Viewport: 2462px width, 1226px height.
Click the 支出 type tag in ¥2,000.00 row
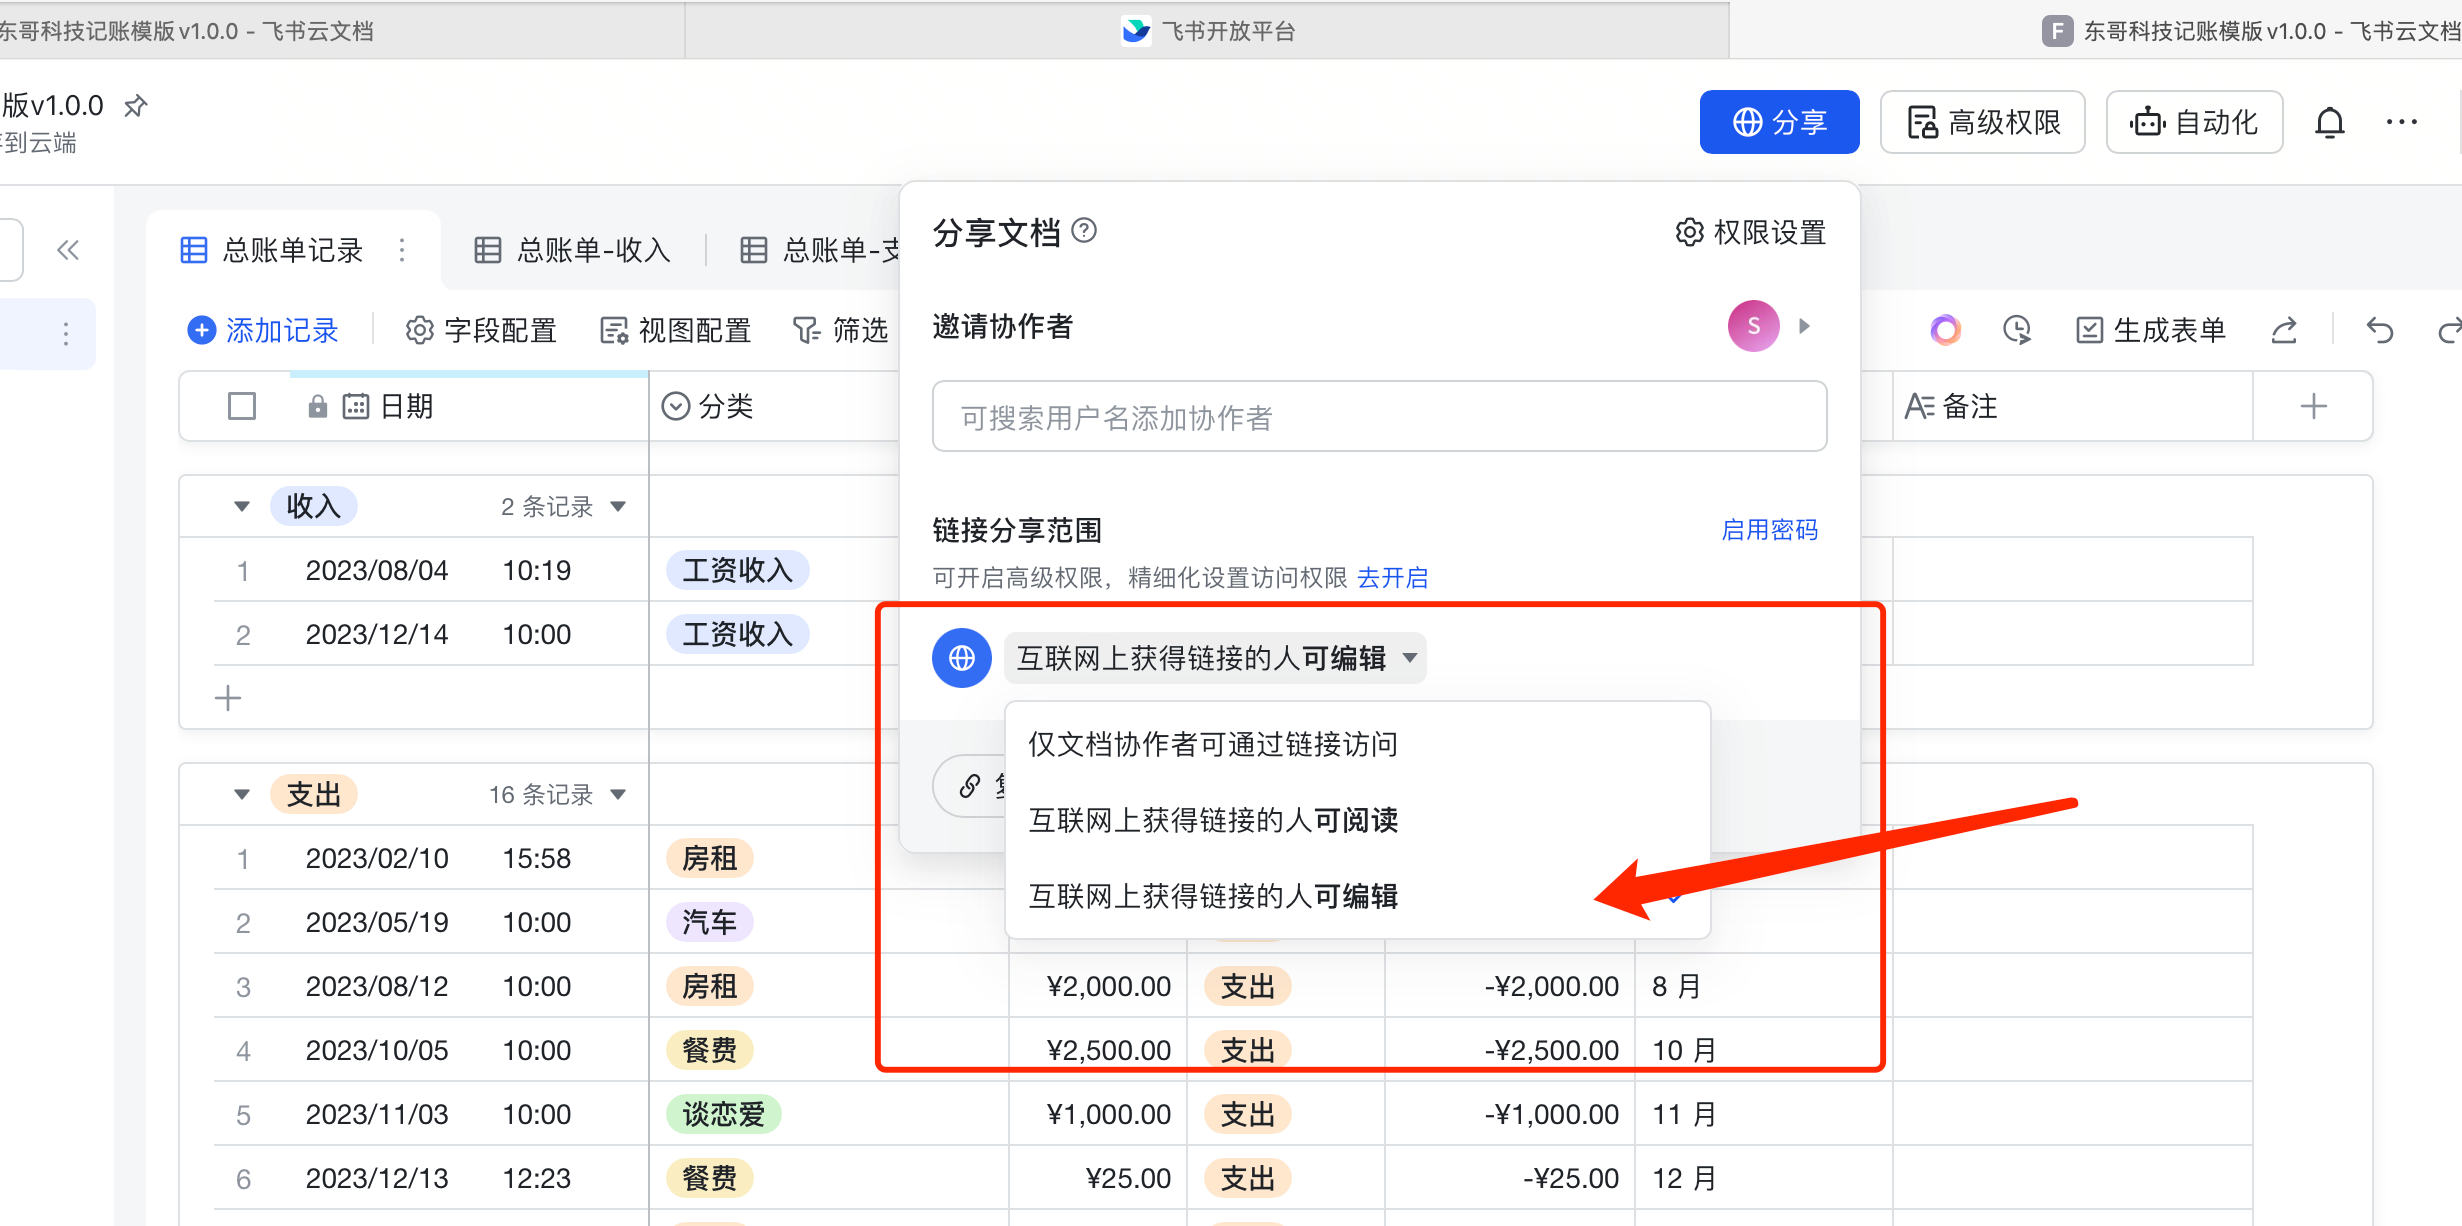pos(1248,986)
